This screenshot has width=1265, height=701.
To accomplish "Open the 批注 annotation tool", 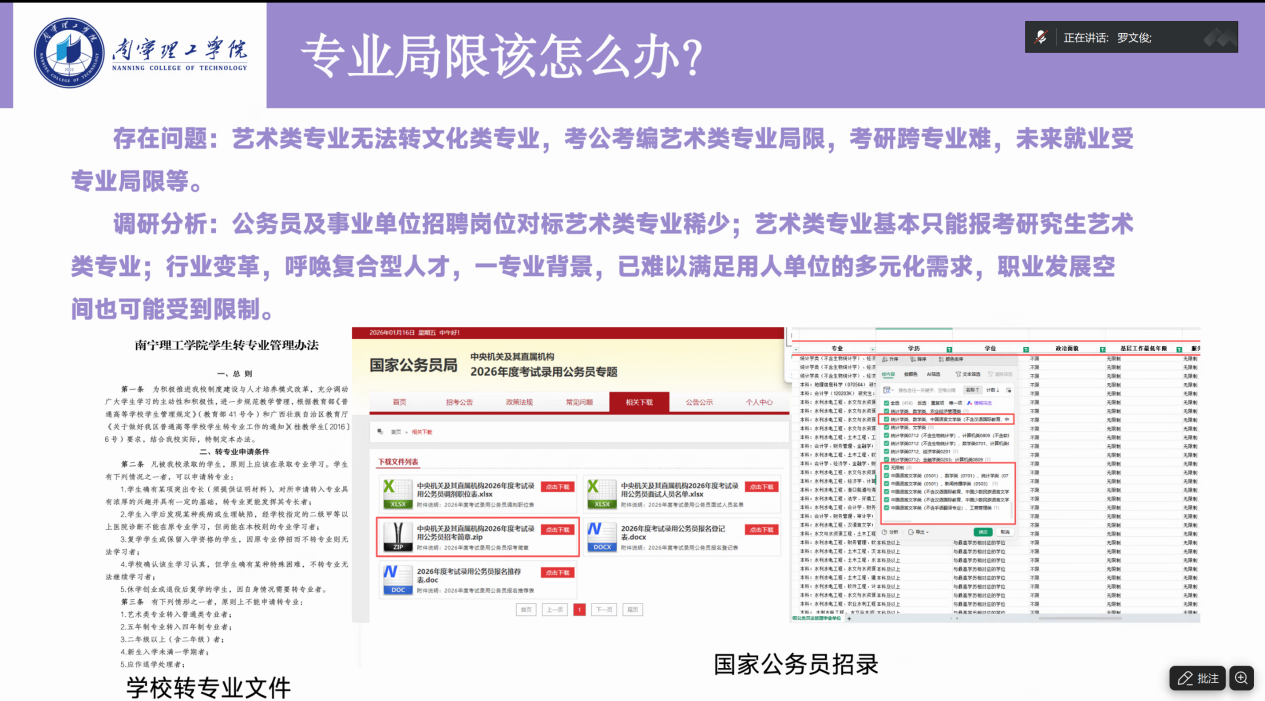I will pos(1197,678).
